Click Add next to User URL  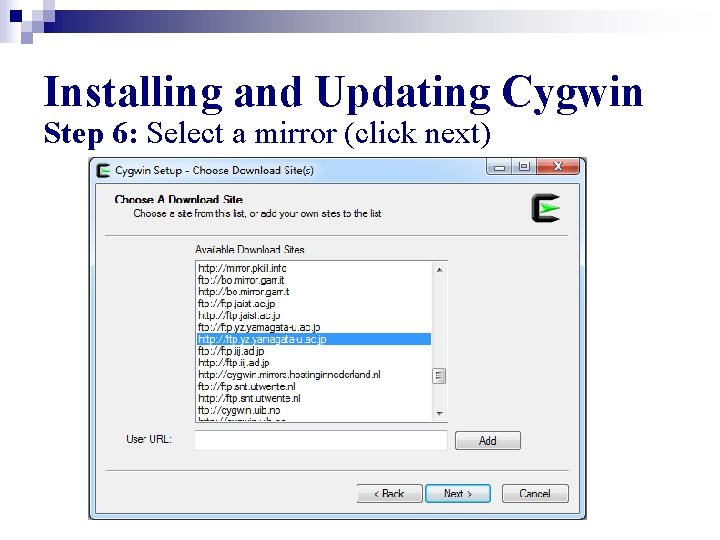point(488,441)
